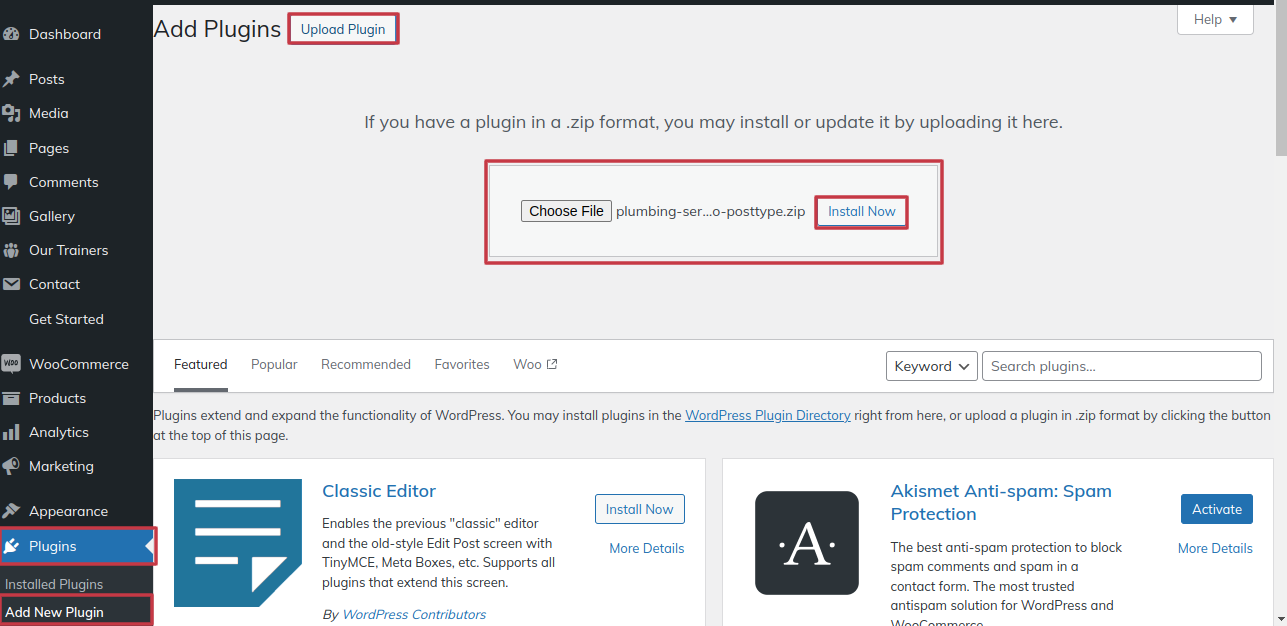Click the Media icon in sidebar
1287x626 pixels.
coord(11,113)
